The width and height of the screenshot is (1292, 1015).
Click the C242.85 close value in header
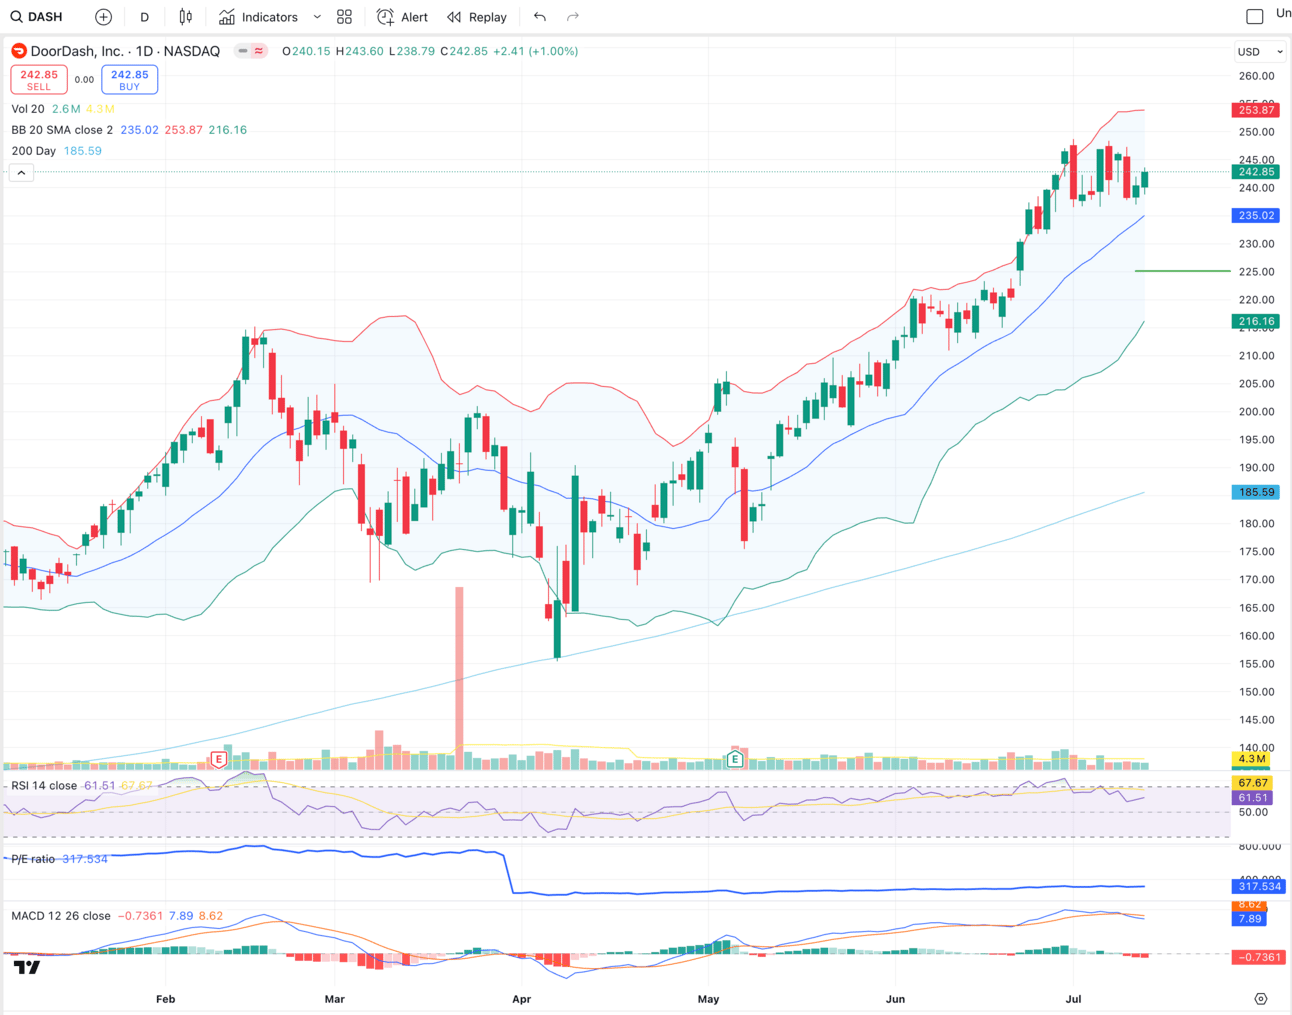[x=464, y=51]
